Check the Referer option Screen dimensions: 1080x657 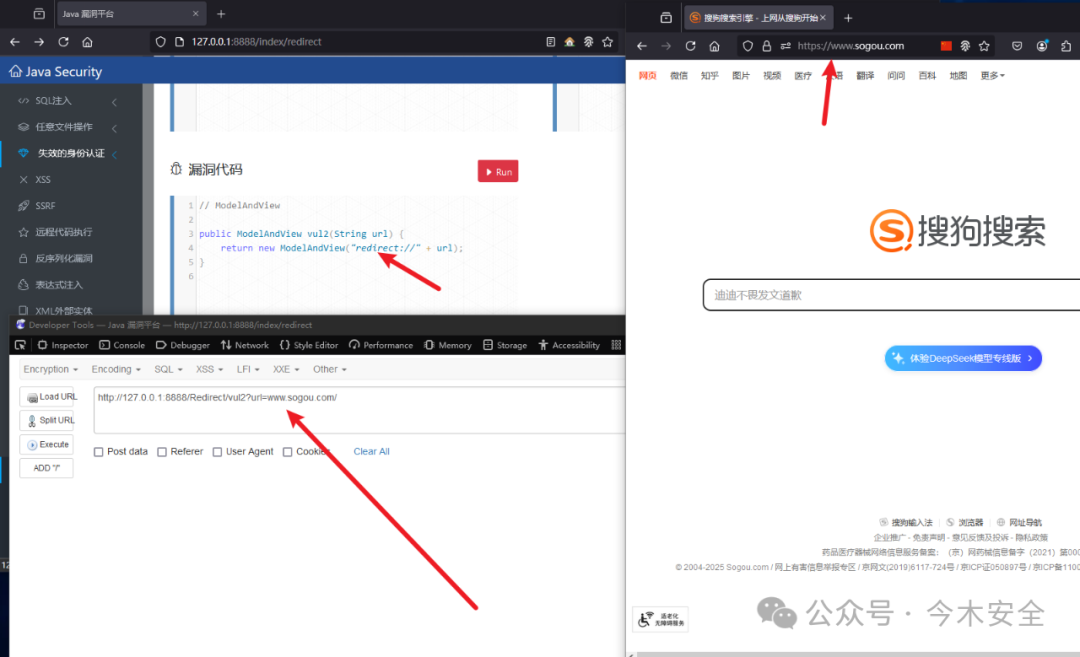(162, 452)
